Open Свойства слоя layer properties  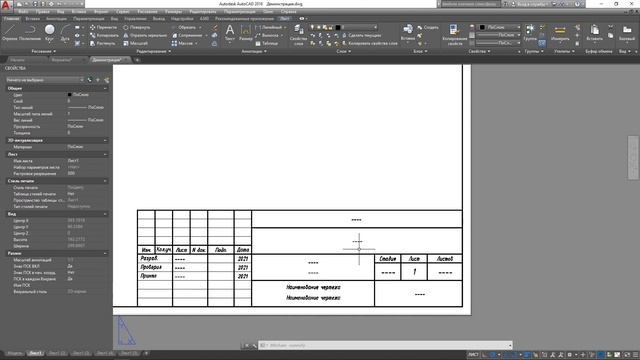(298, 34)
